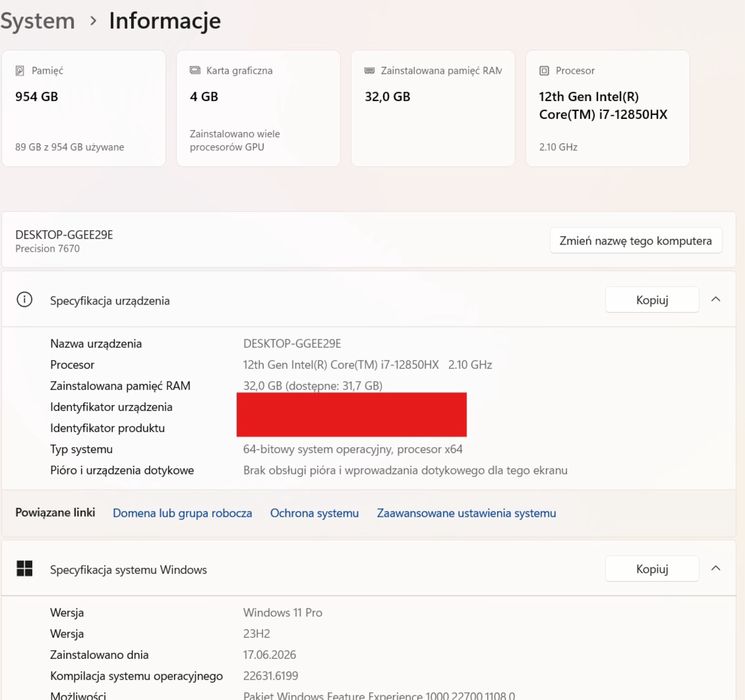Click the Powiązane linki label
The width and height of the screenshot is (745, 700).
coord(55,513)
